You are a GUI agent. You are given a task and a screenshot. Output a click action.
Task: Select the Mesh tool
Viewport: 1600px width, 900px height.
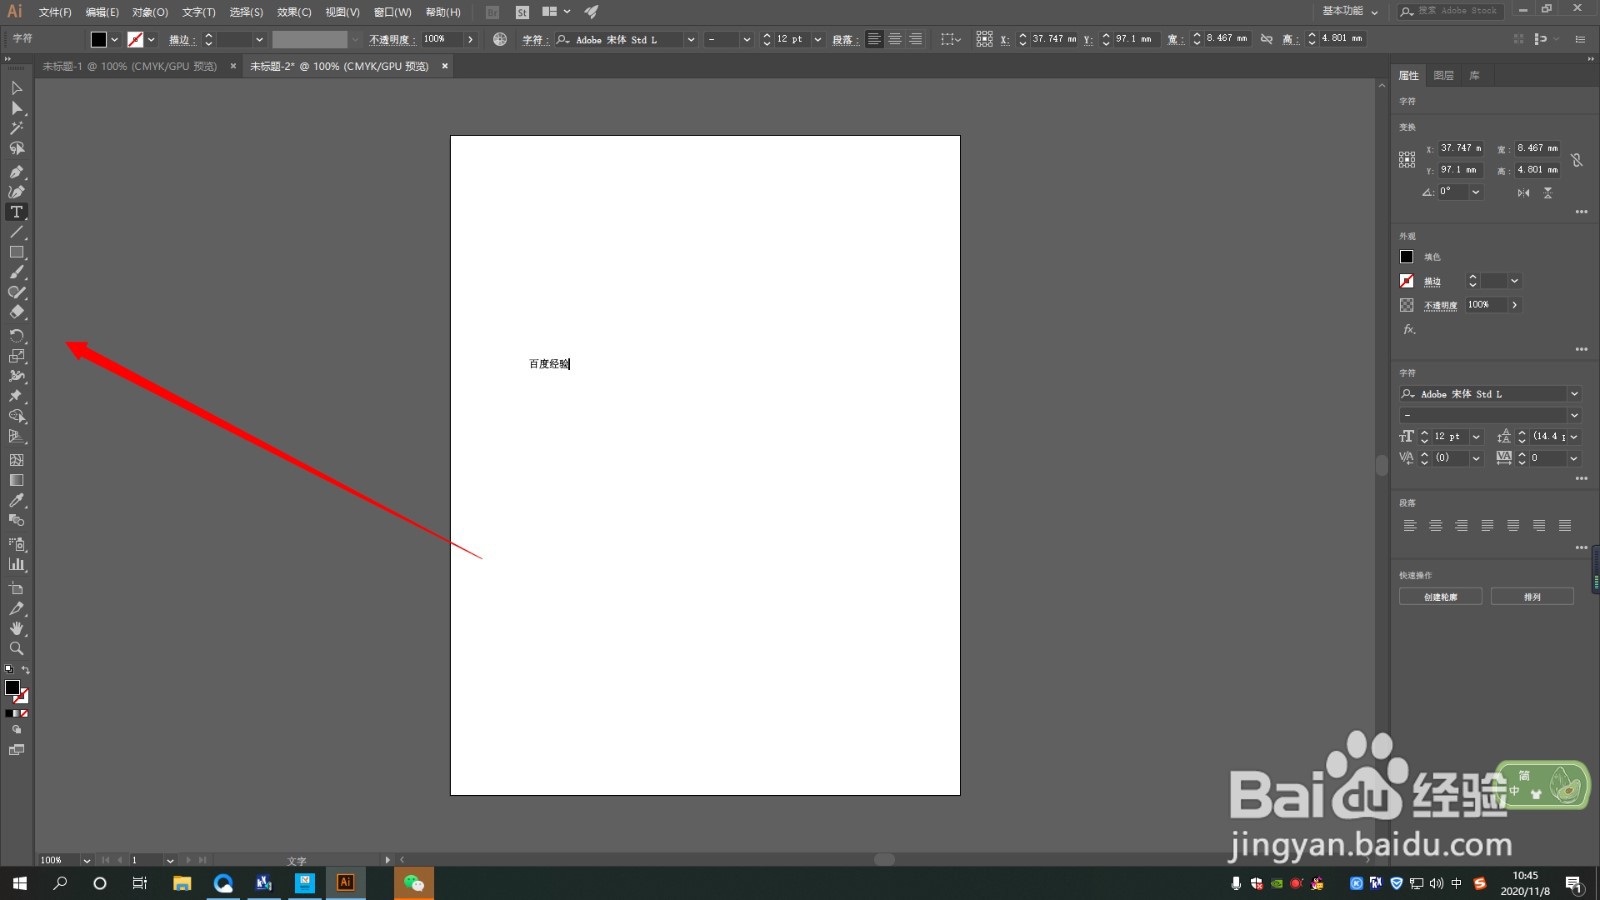pyautogui.click(x=16, y=460)
